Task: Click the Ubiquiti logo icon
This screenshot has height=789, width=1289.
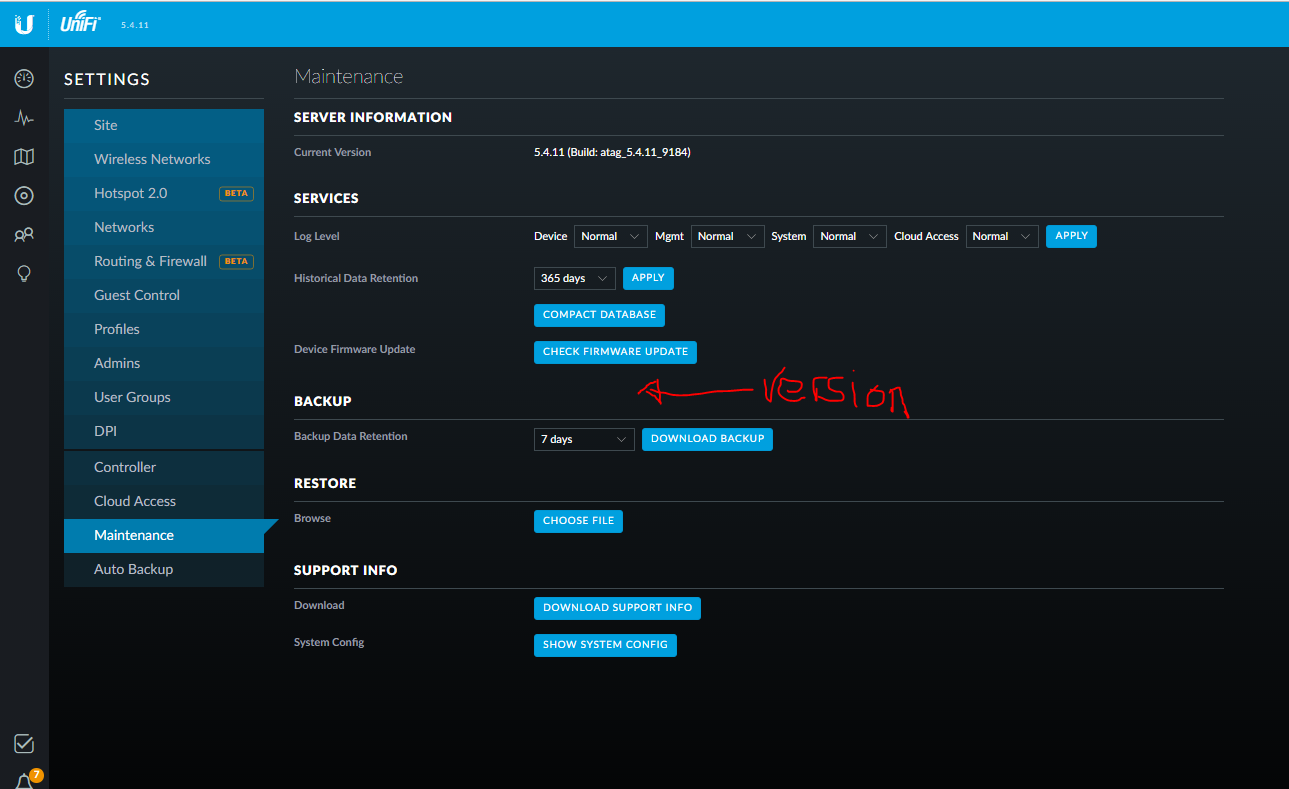Action: coord(24,24)
